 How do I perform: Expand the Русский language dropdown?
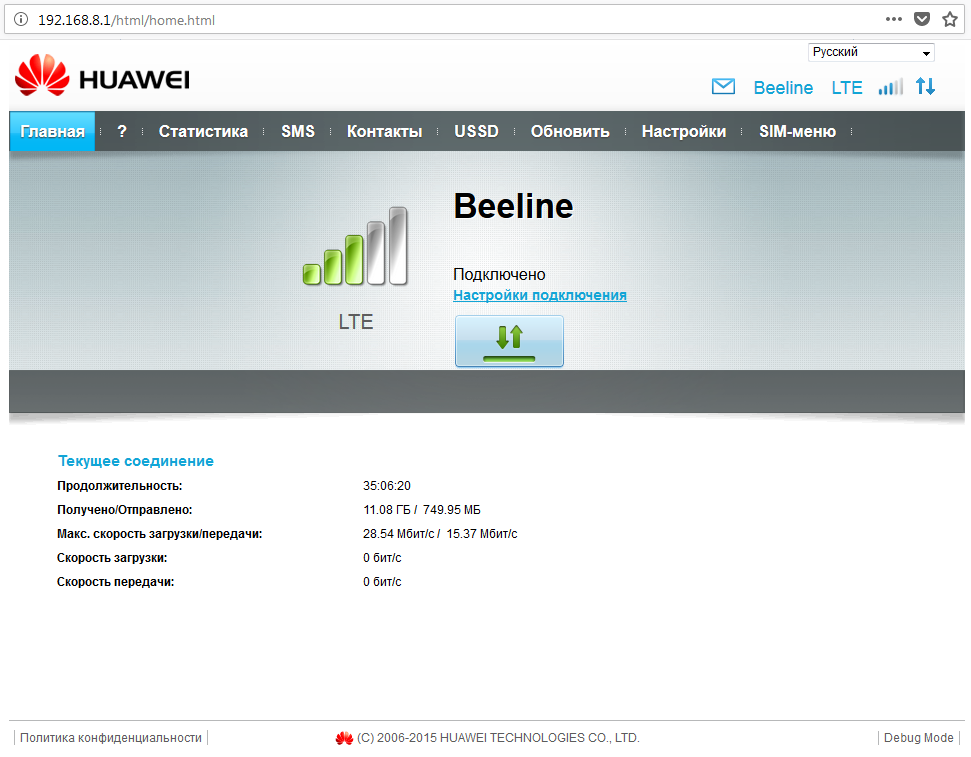pos(870,52)
